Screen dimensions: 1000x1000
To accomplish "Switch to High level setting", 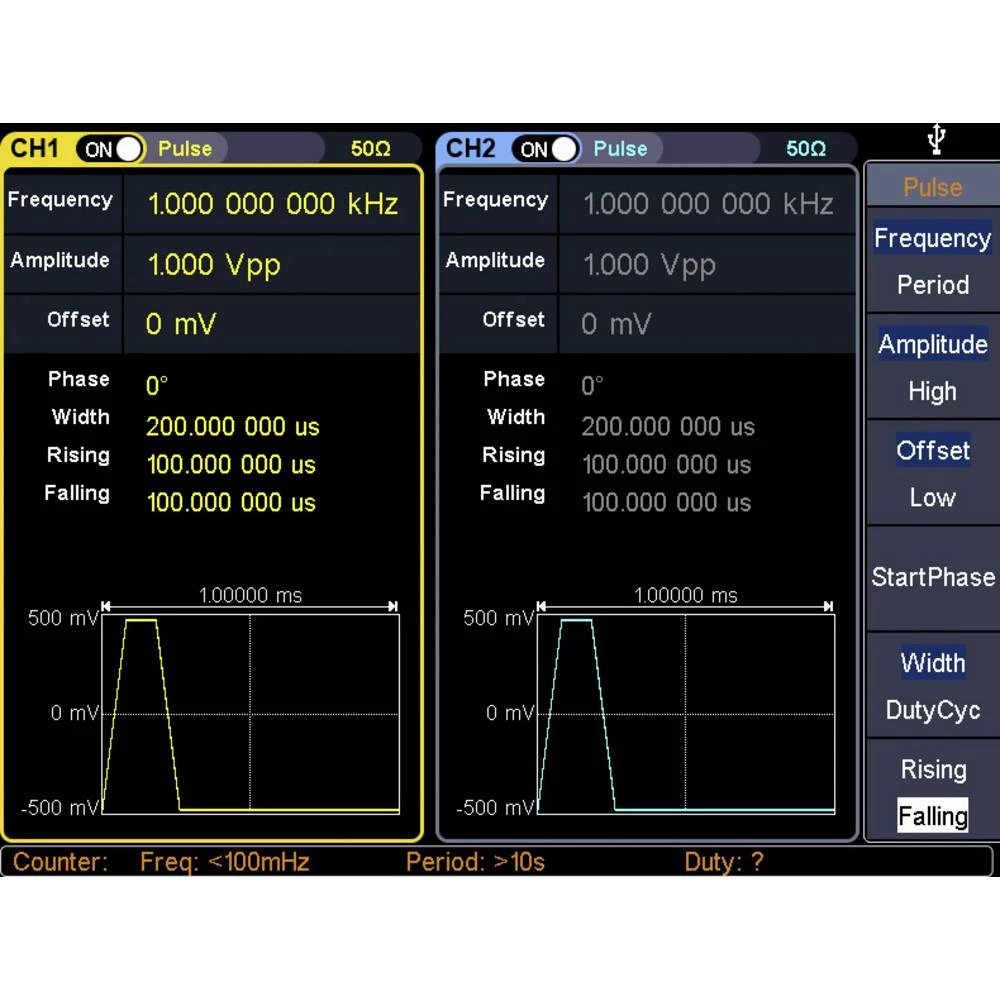I will (932, 391).
